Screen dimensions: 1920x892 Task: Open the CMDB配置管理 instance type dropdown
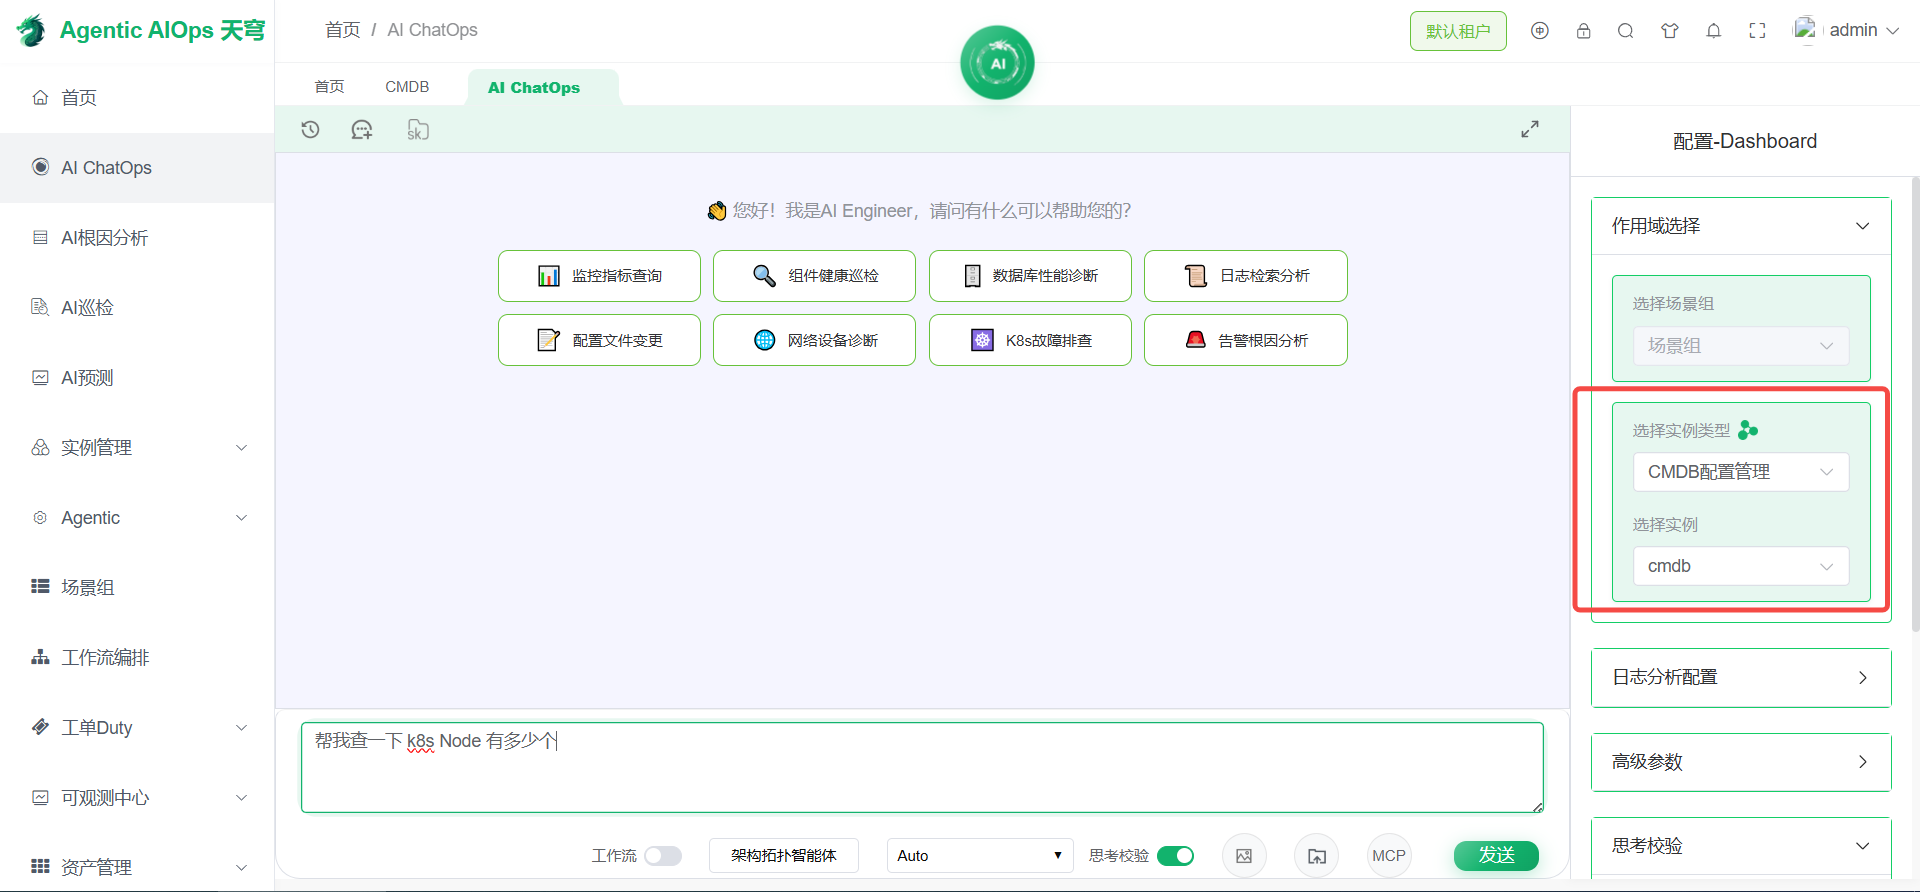(x=1741, y=472)
